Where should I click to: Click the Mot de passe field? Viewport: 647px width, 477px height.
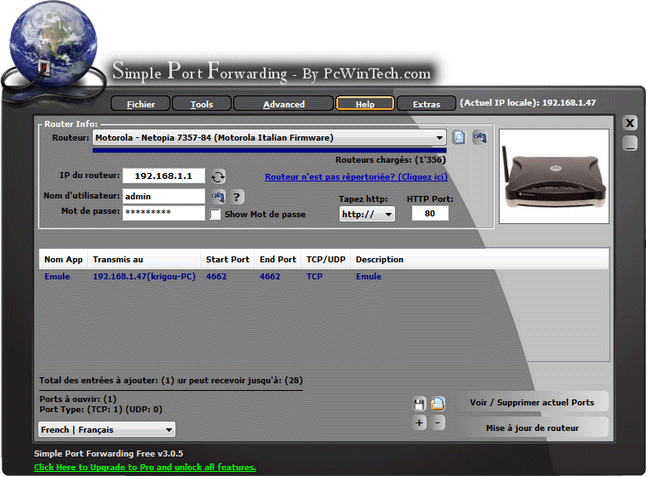(x=164, y=213)
